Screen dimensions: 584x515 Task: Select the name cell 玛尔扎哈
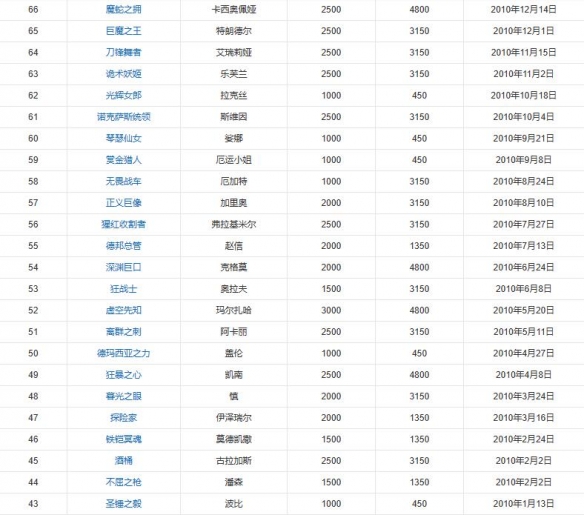(234, 310)
